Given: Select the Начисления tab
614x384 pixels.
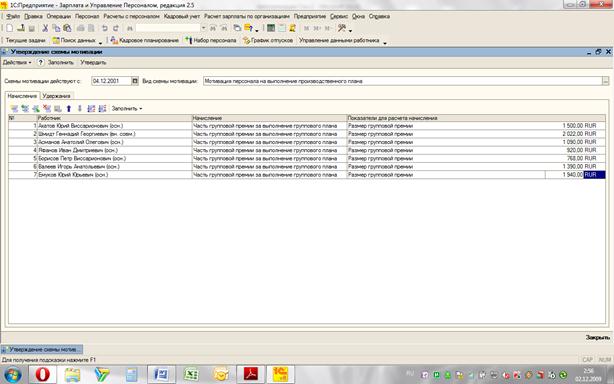Looking at the screenshot, I should [x=22, y=96].
